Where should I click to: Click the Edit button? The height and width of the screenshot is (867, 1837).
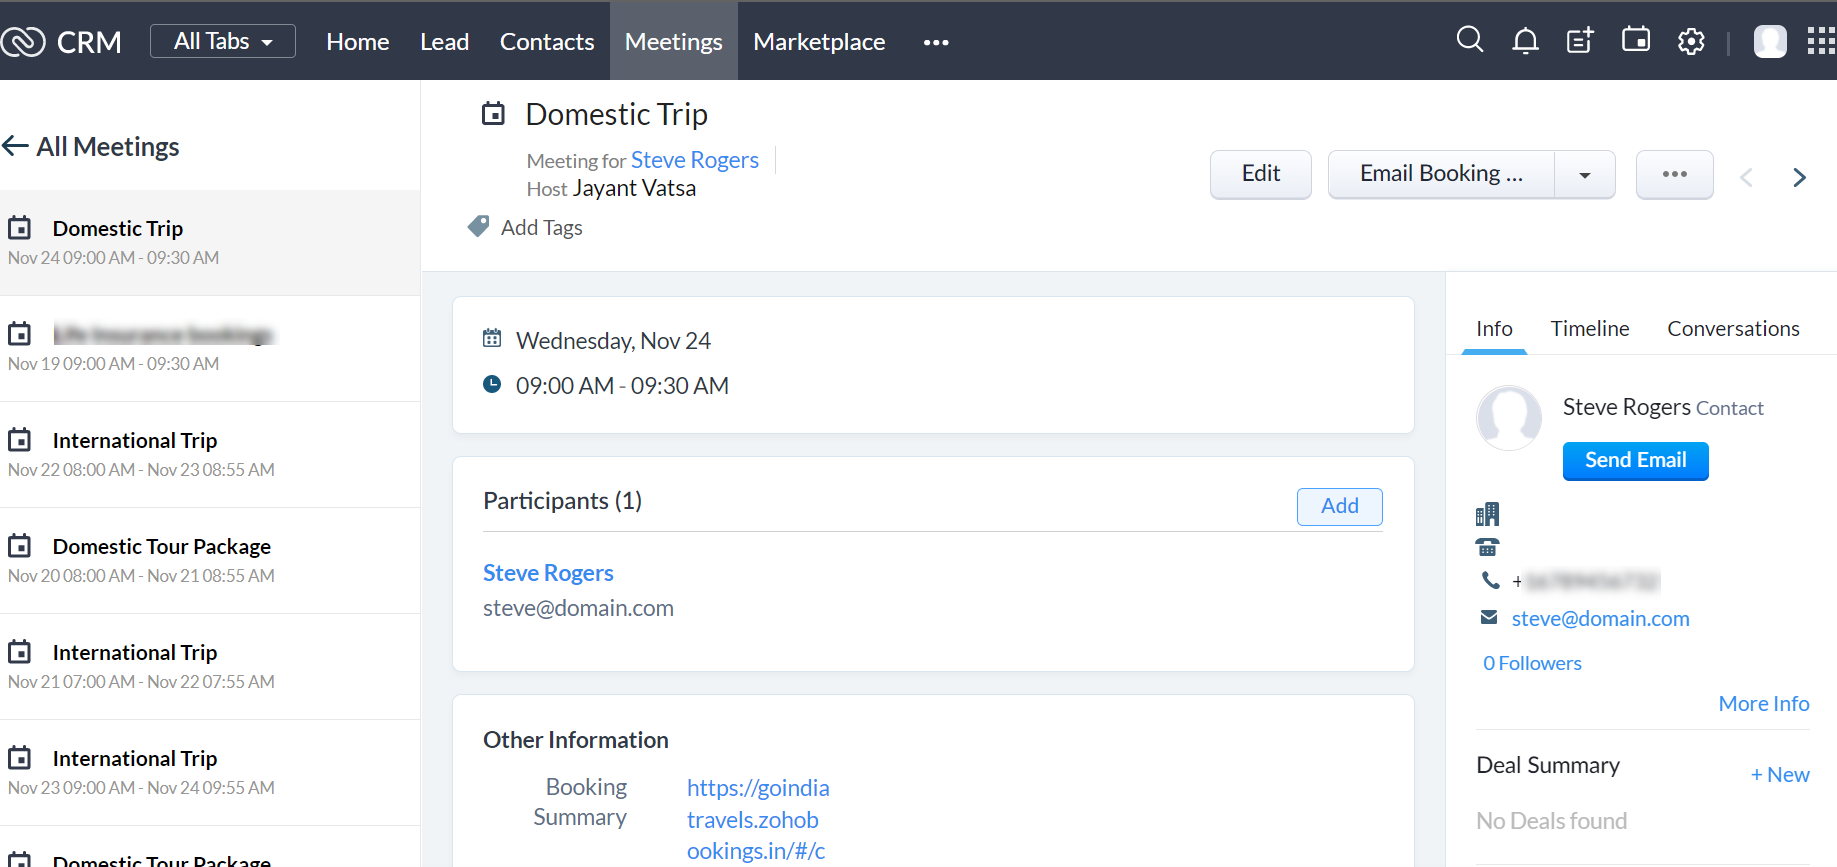[x=1260, y=175]
